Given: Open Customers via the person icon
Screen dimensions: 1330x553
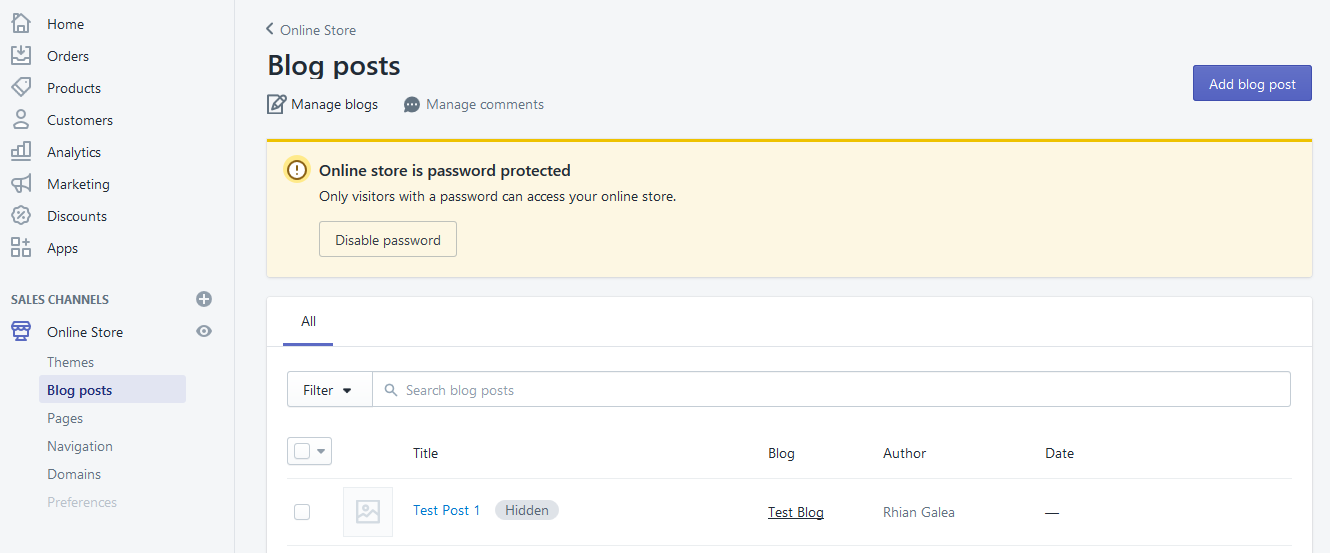Looking at the screenshot, I should [21, 119].
